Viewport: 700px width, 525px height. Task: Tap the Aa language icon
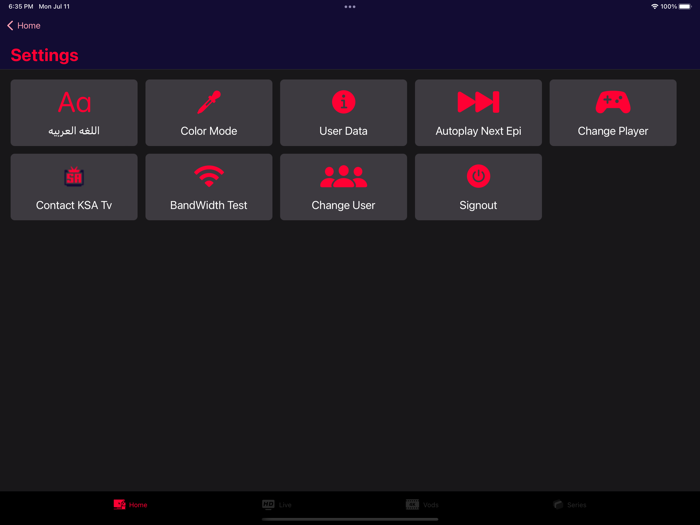click(75, 102)
